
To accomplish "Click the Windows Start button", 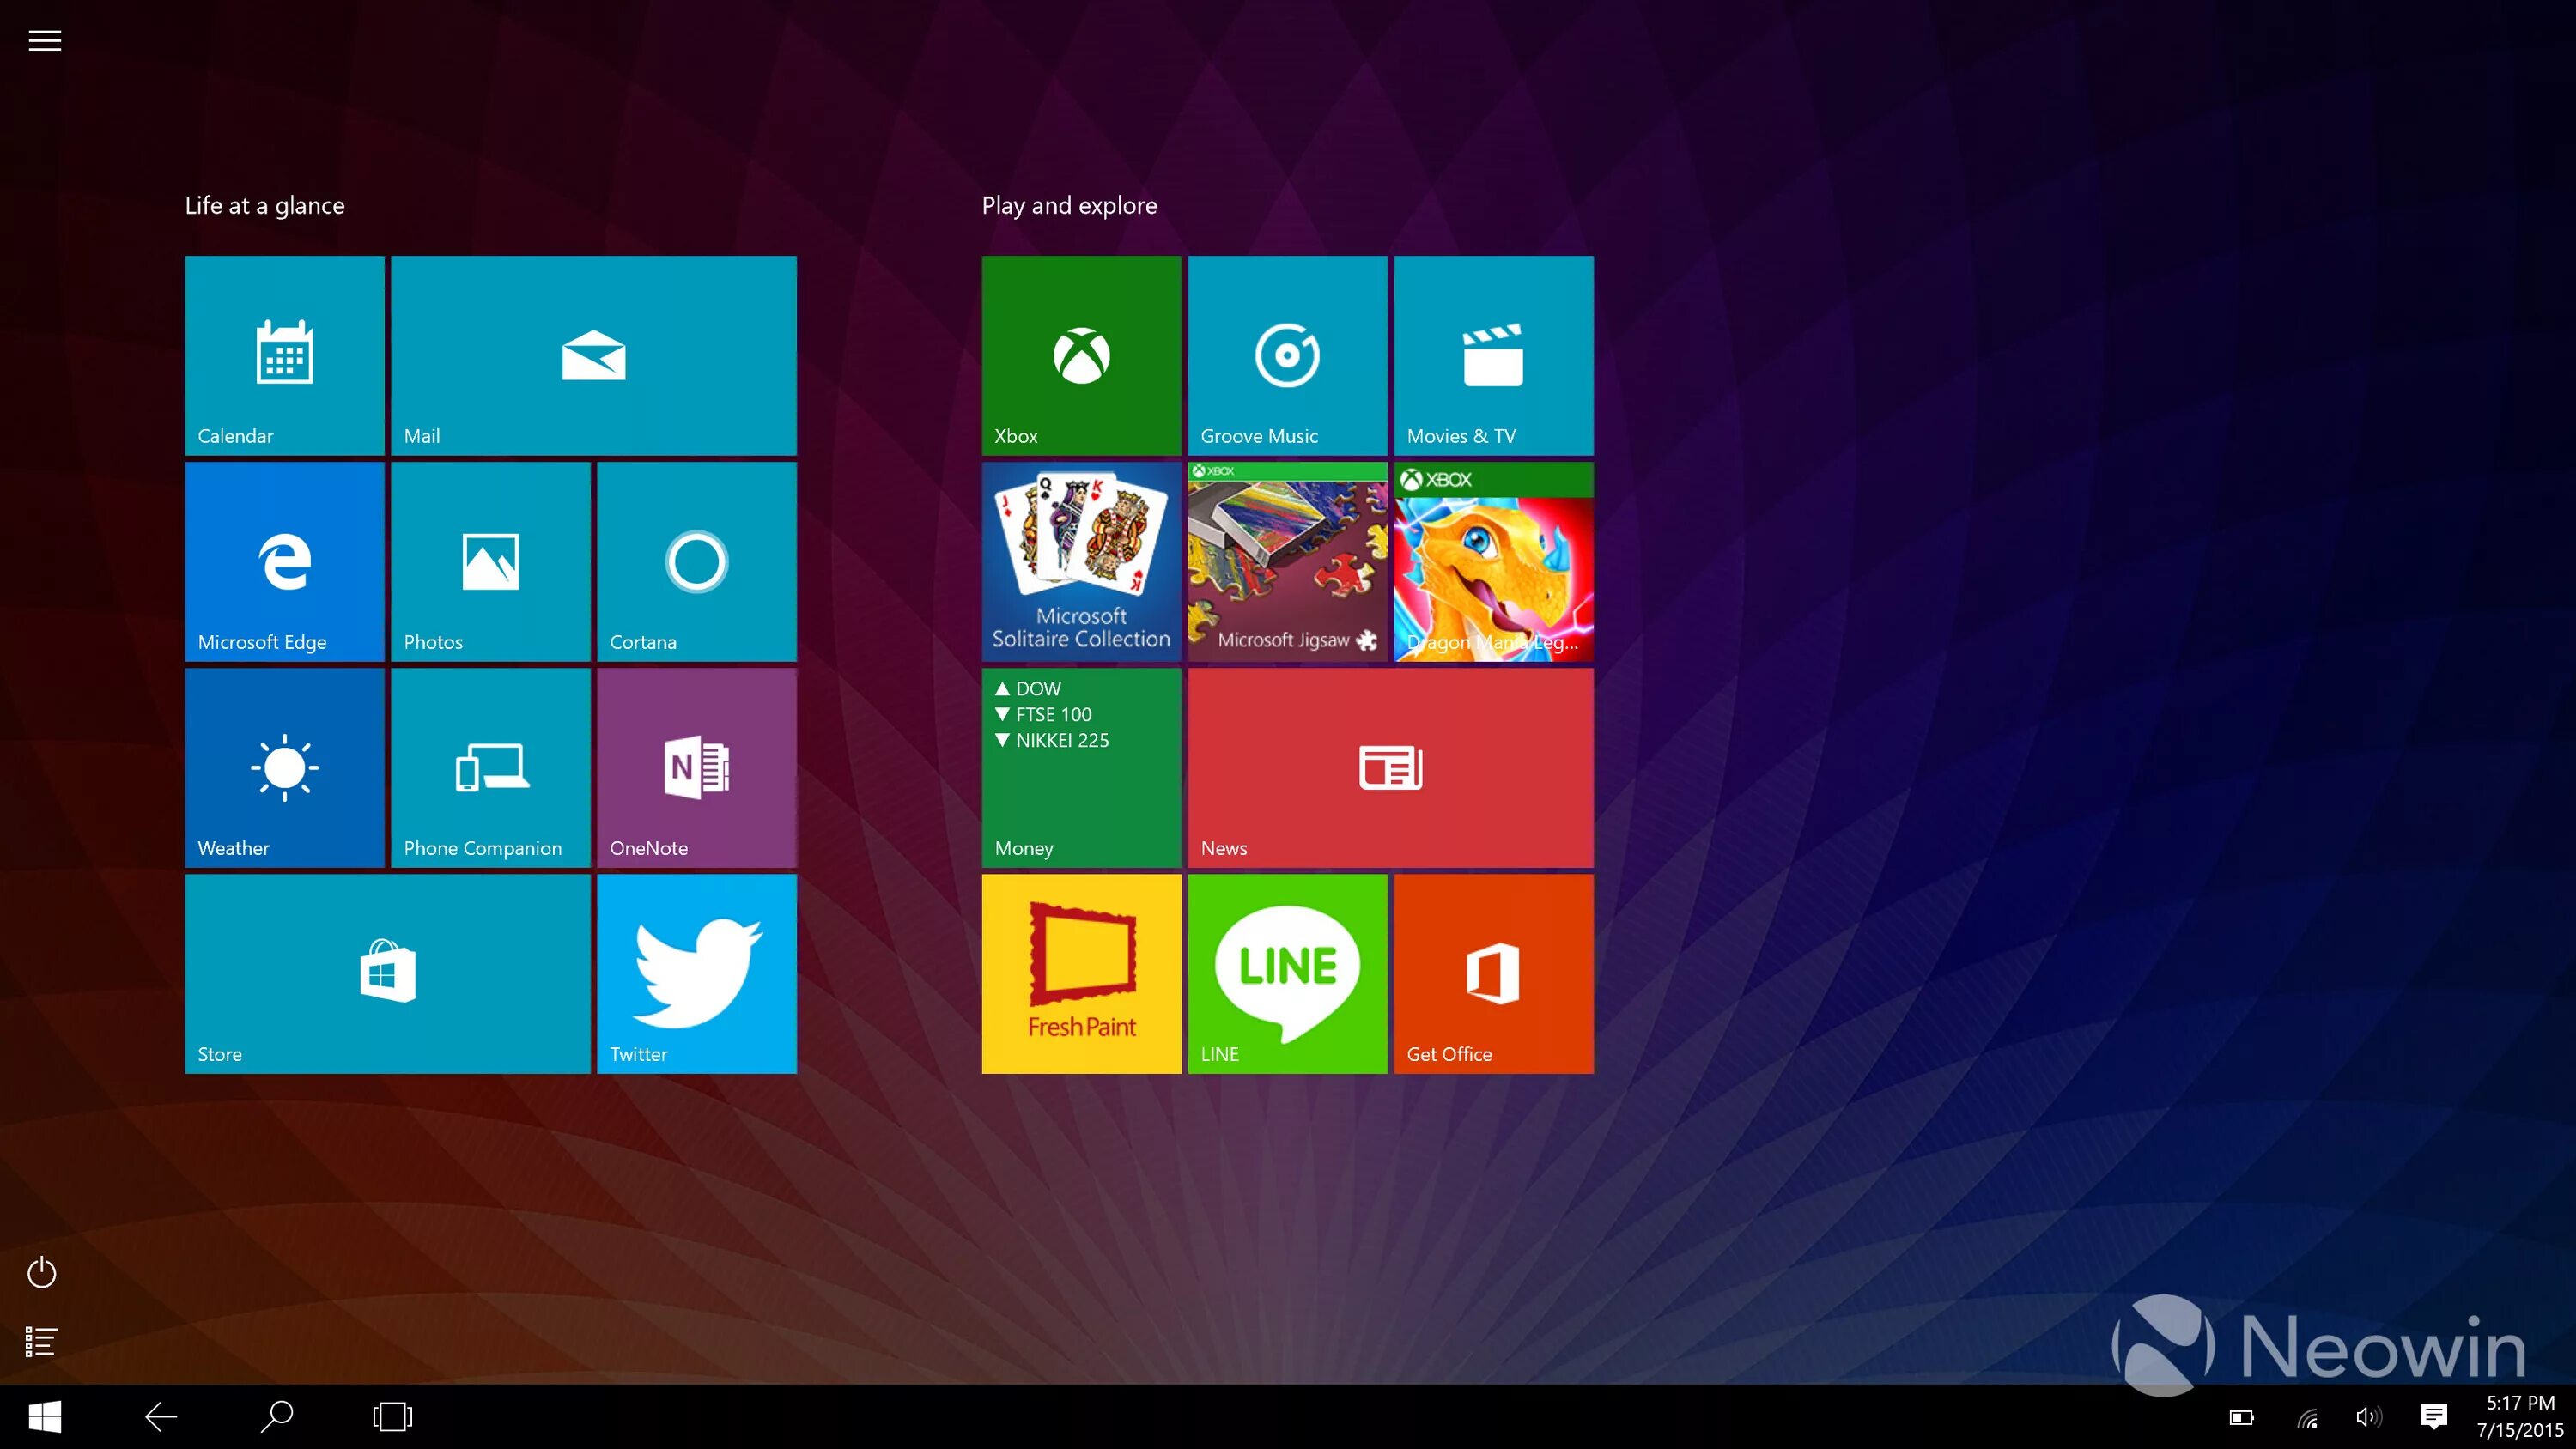I will click(45, 1416).
